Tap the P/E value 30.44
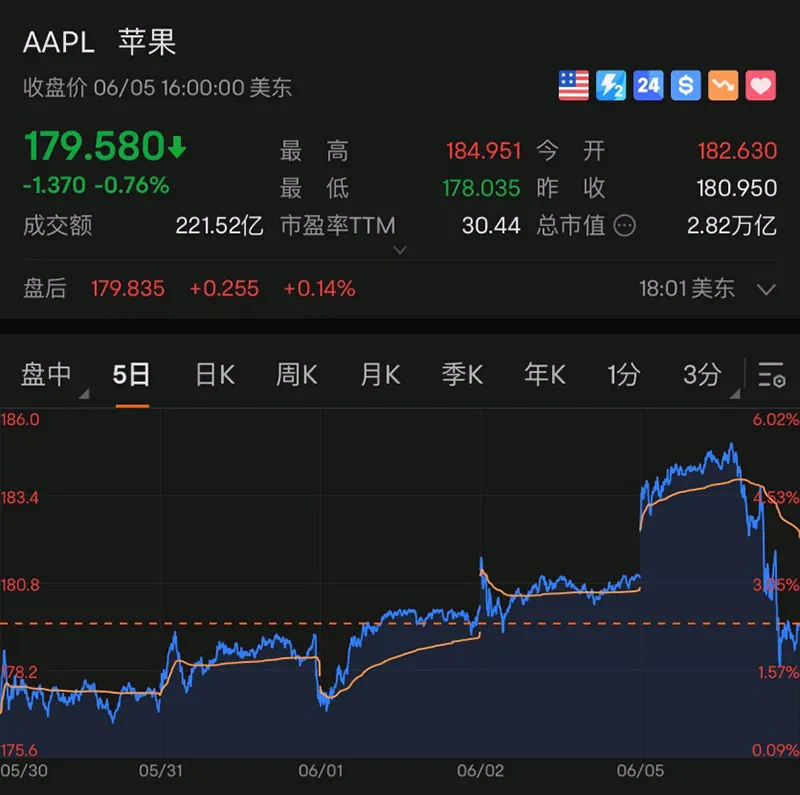This screenshot has height=795, width=800. pyautogui.click(x=491, y=226)
